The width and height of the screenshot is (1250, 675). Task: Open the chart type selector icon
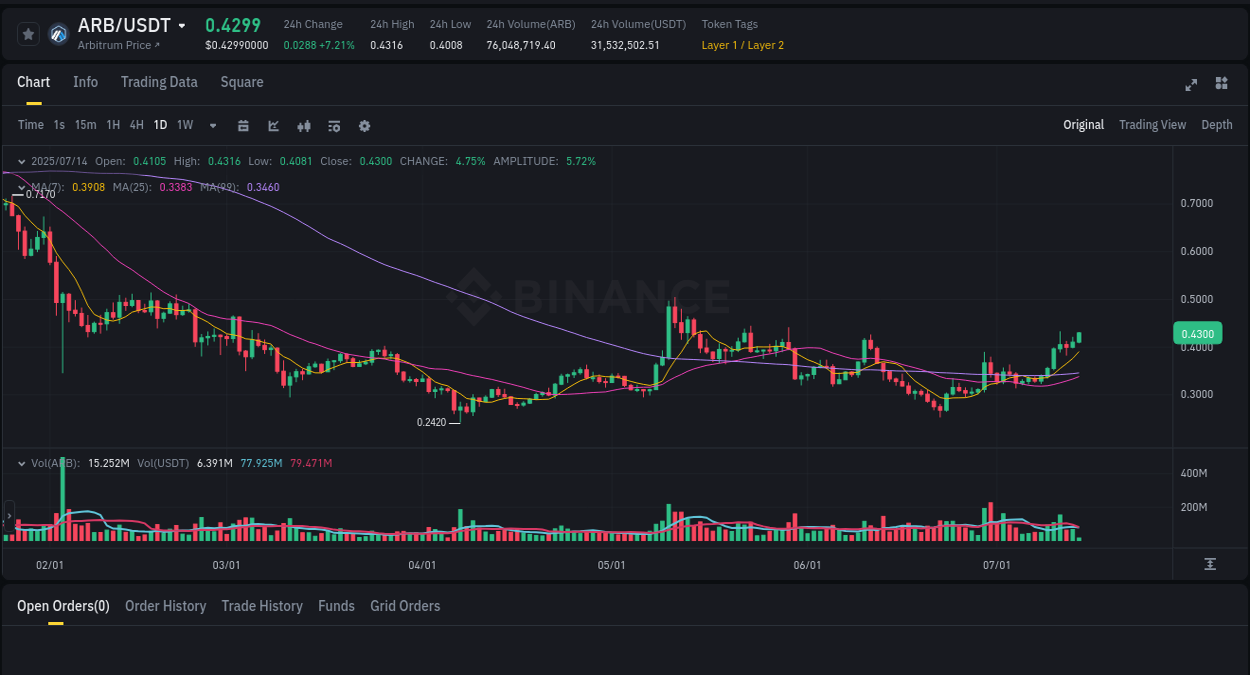point(243,125)
